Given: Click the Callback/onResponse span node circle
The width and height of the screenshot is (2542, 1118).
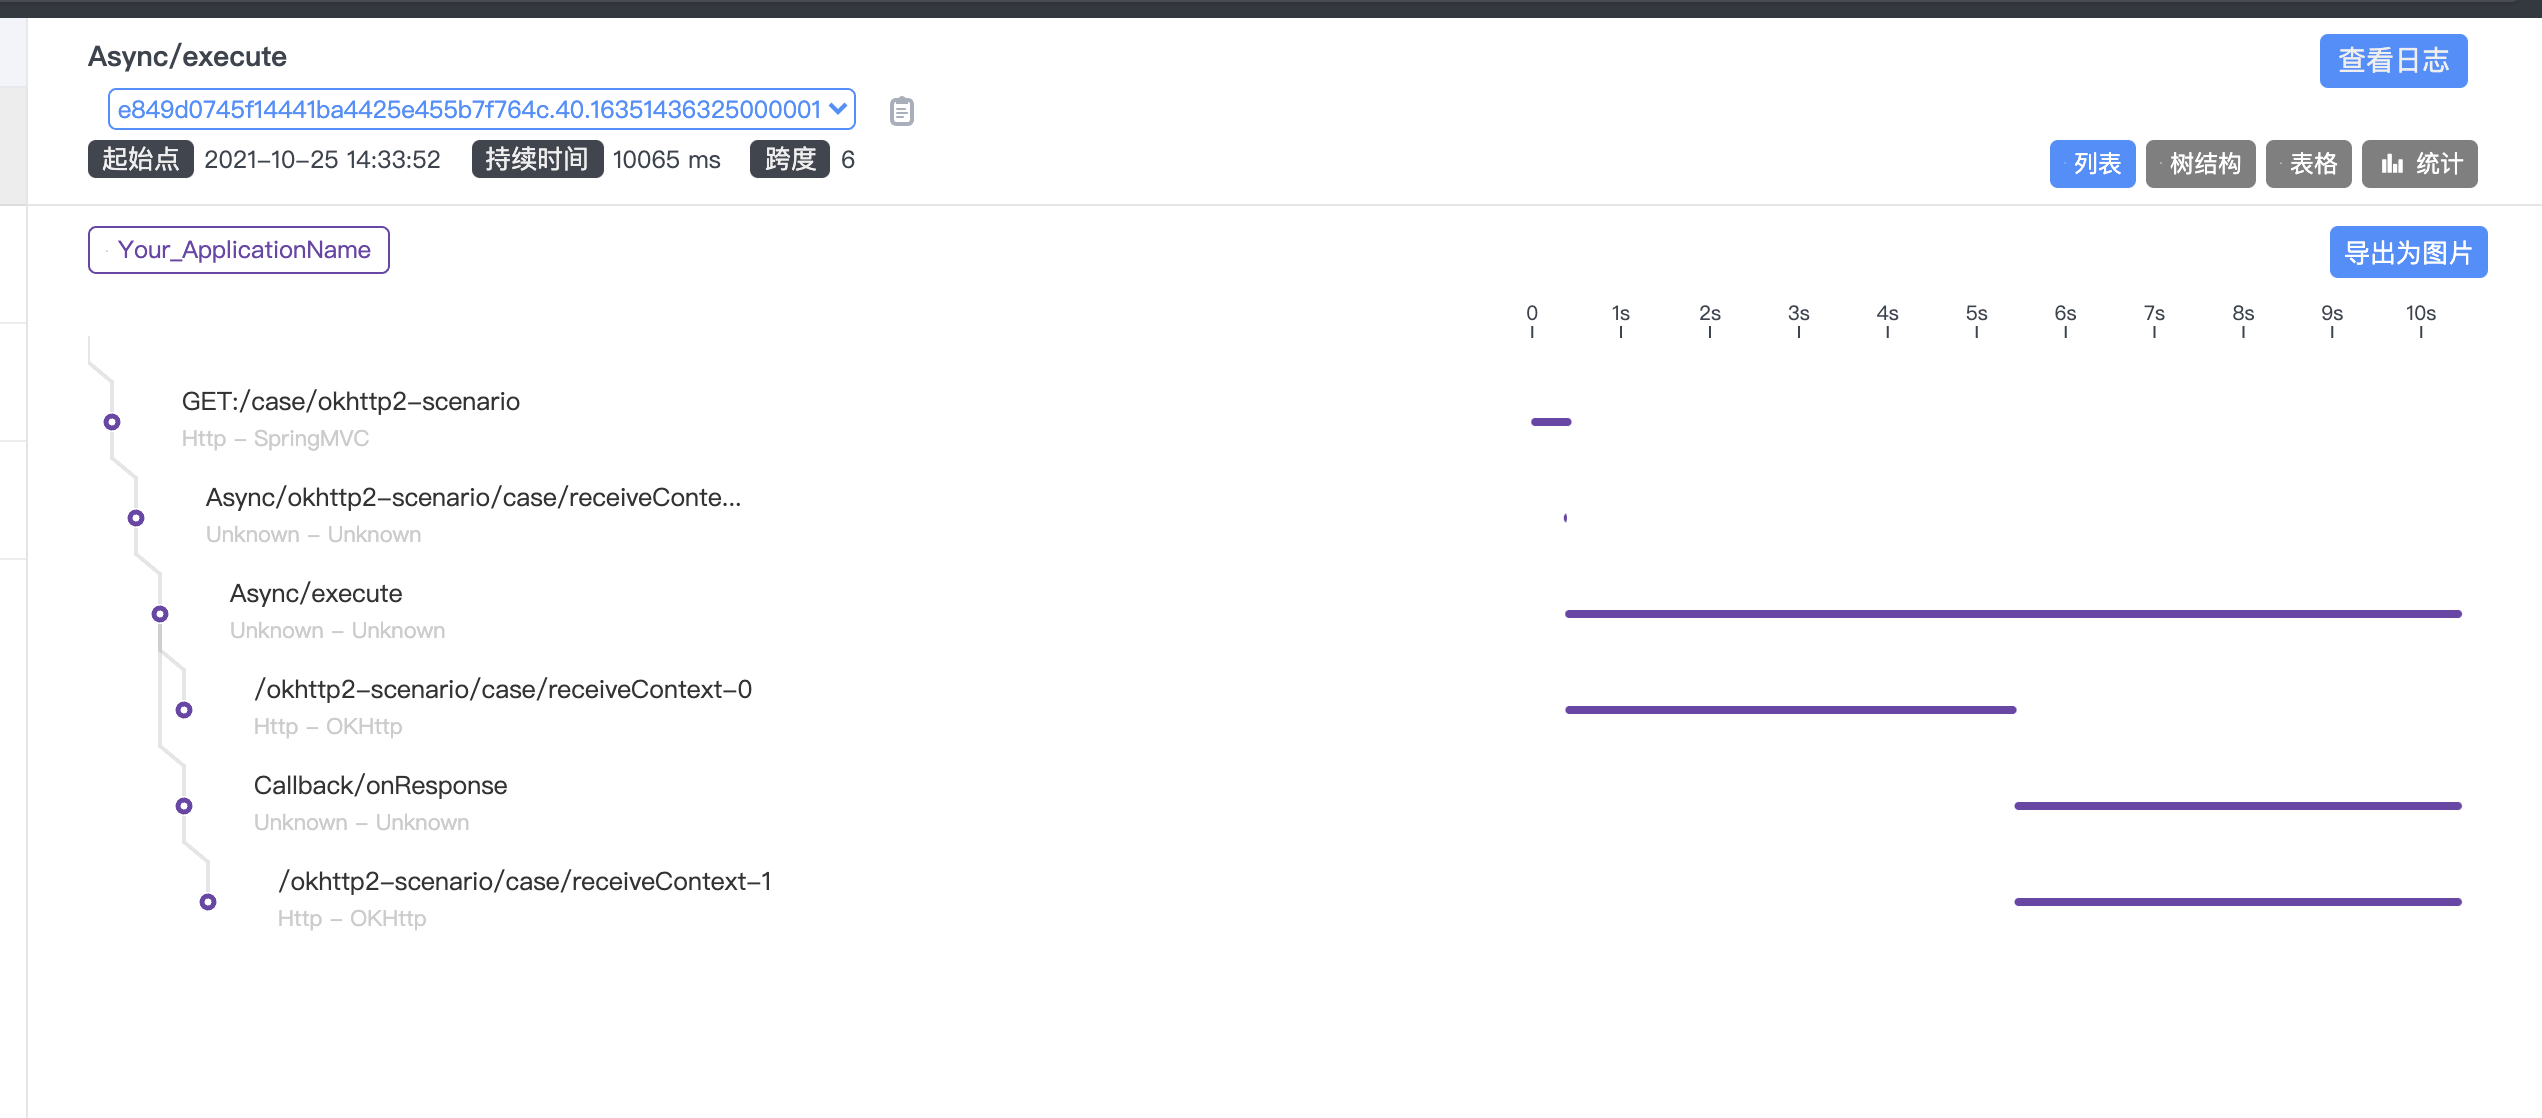Looking at the screenshot, I should 184,806.
